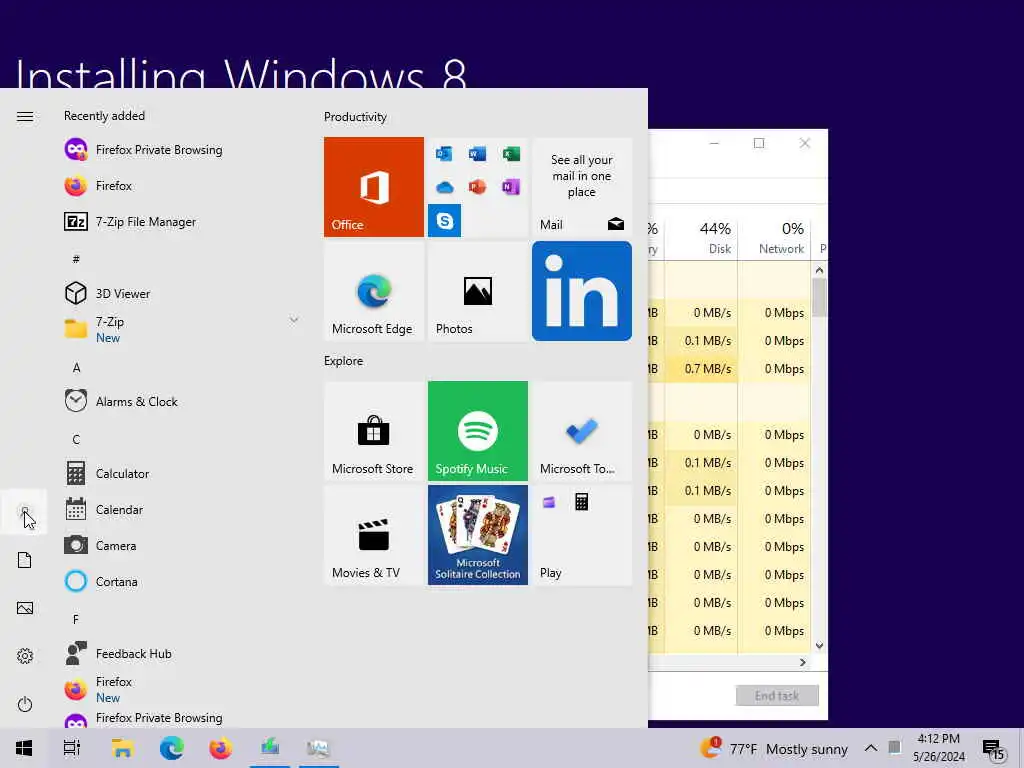Open OneDrive icon in Office apps tile

445,187
